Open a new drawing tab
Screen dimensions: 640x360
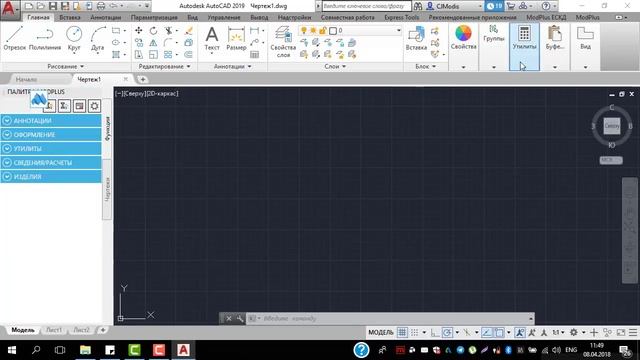(x=142, y=79)
